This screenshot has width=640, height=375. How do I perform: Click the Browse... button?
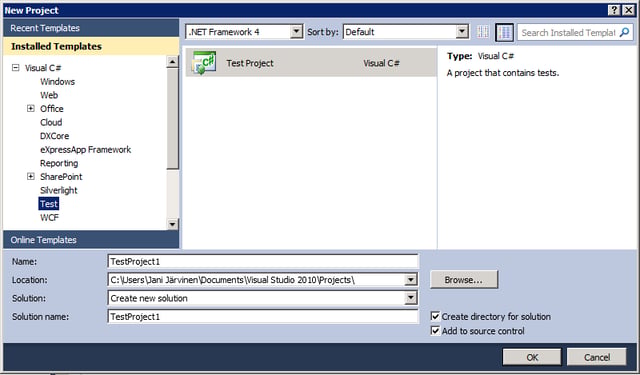point(464,280)
